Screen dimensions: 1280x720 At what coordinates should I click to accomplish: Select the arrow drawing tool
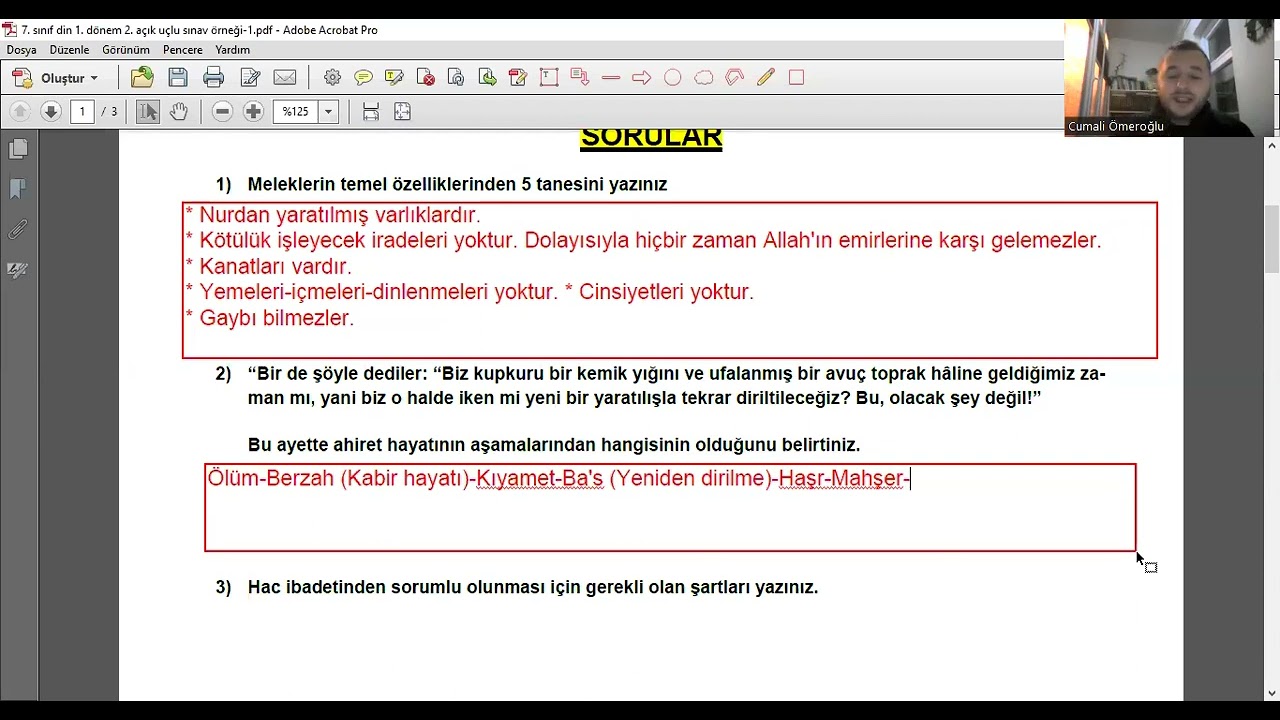642,77
